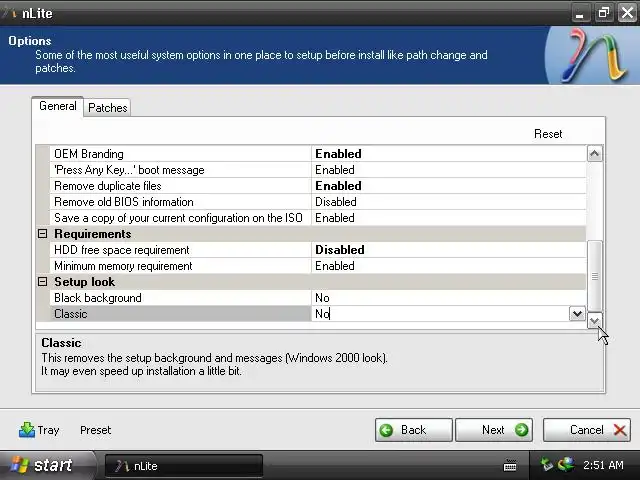Switch to the Patches tab
Viewport: 640px width, 480px height.
[x=108, y=108]
